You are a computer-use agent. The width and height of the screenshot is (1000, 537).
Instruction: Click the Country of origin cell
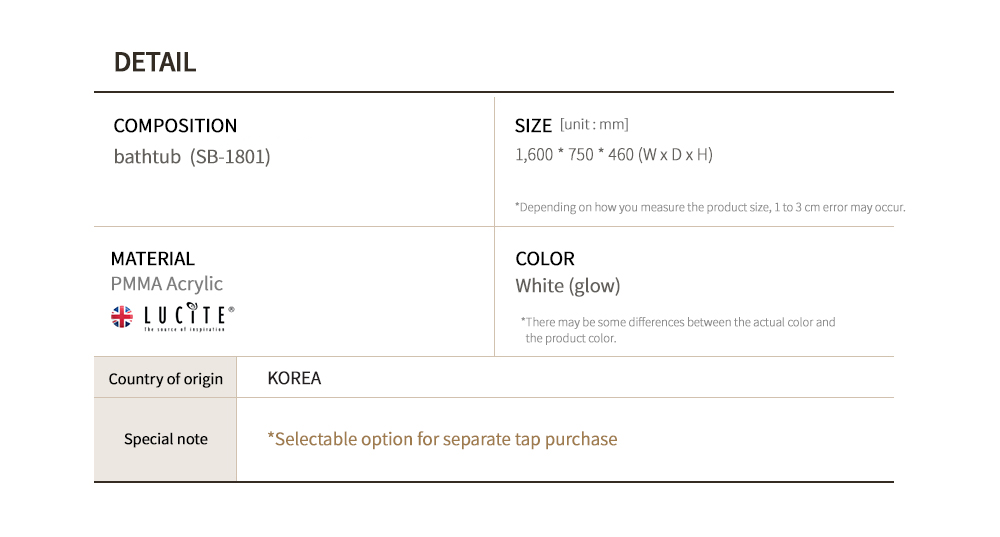[166, 379]
